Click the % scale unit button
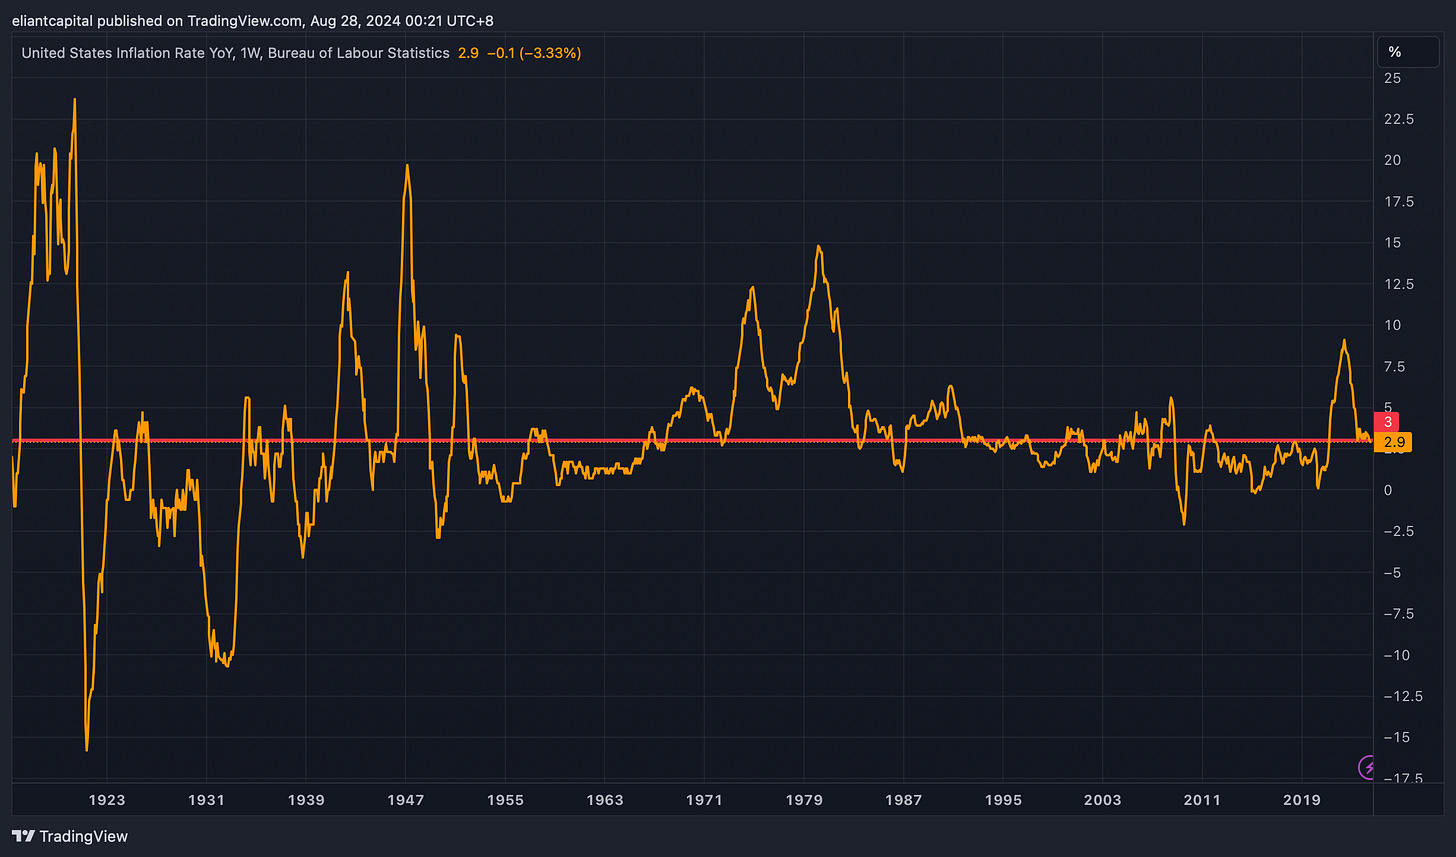The height and width of the screenshot is (857, 1456). (x=1408, y=52)
